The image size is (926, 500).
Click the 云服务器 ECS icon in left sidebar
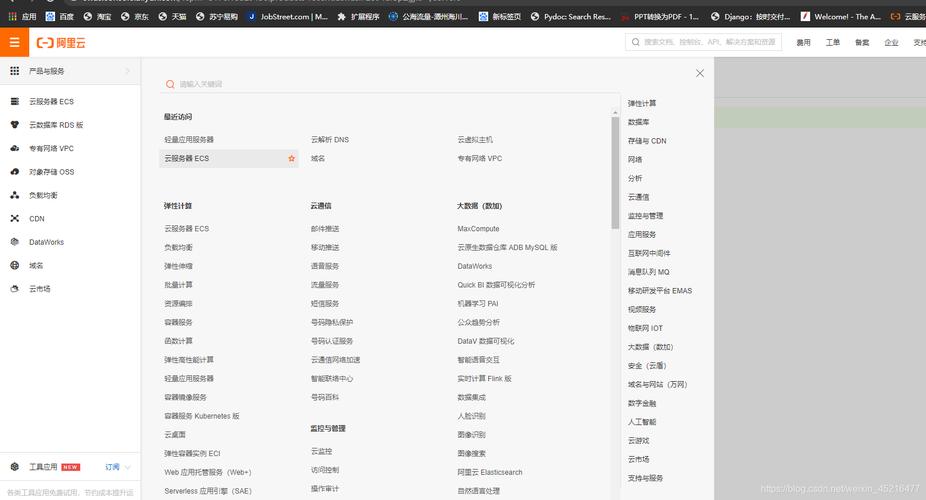15,102
